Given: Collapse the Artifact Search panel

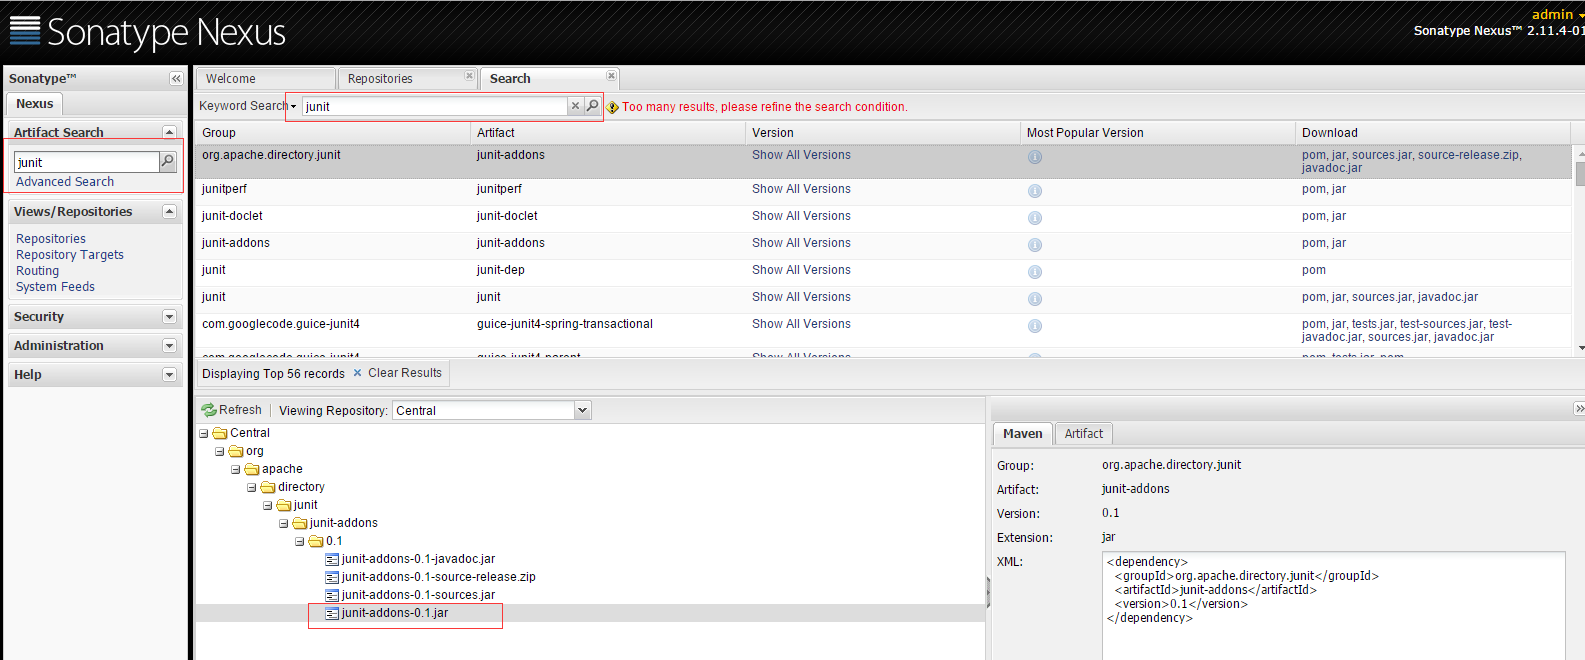Looking at the screenshot, I should pos(169,132).
